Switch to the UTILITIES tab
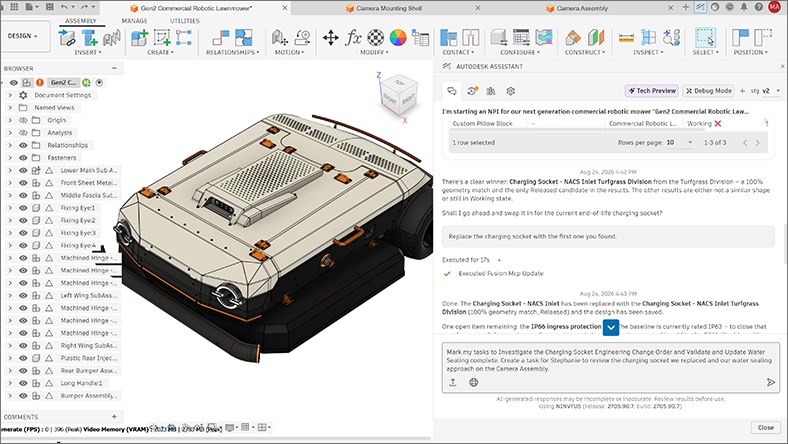Screen dimensions: 788x444 click(x=184, y=21)
